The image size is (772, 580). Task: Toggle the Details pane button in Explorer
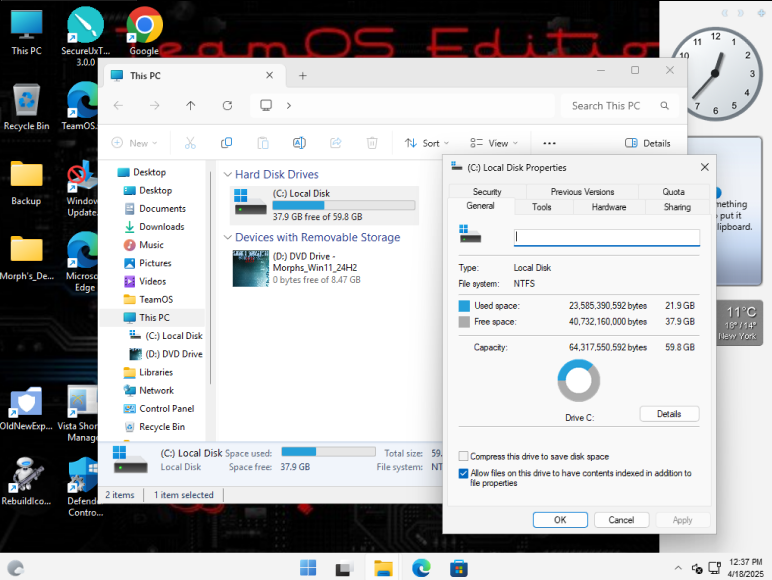(x=648, y=143)
